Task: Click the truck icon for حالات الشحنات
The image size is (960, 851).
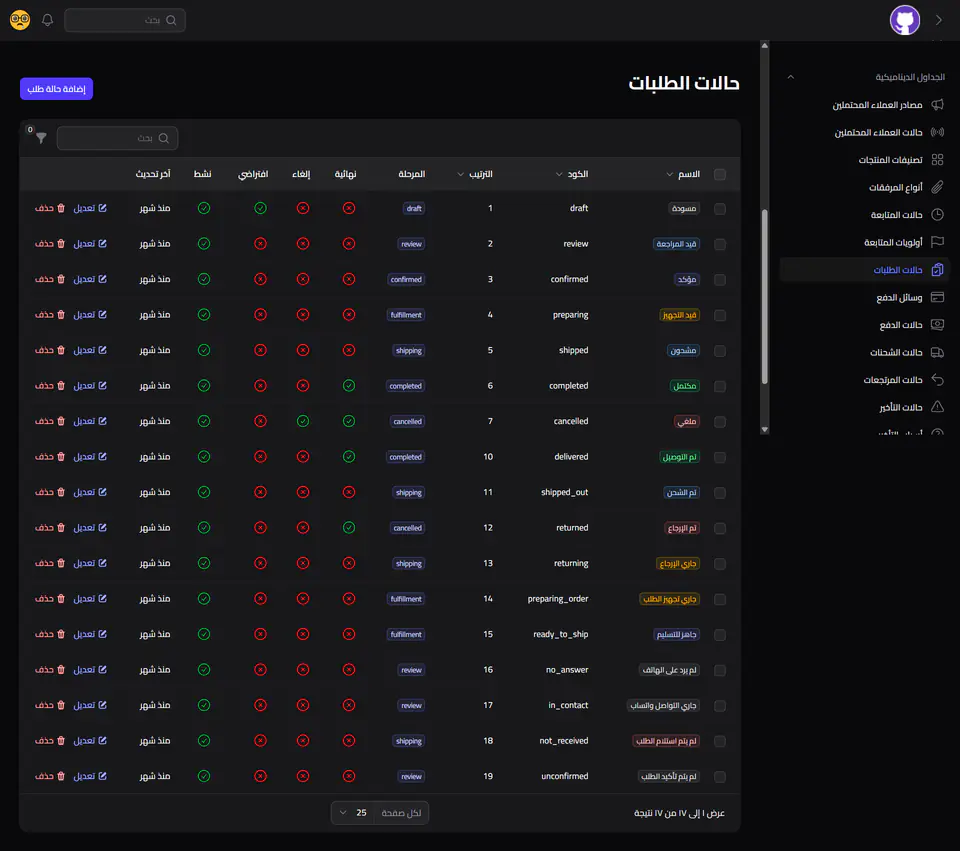Action: (x=937, y=352)
